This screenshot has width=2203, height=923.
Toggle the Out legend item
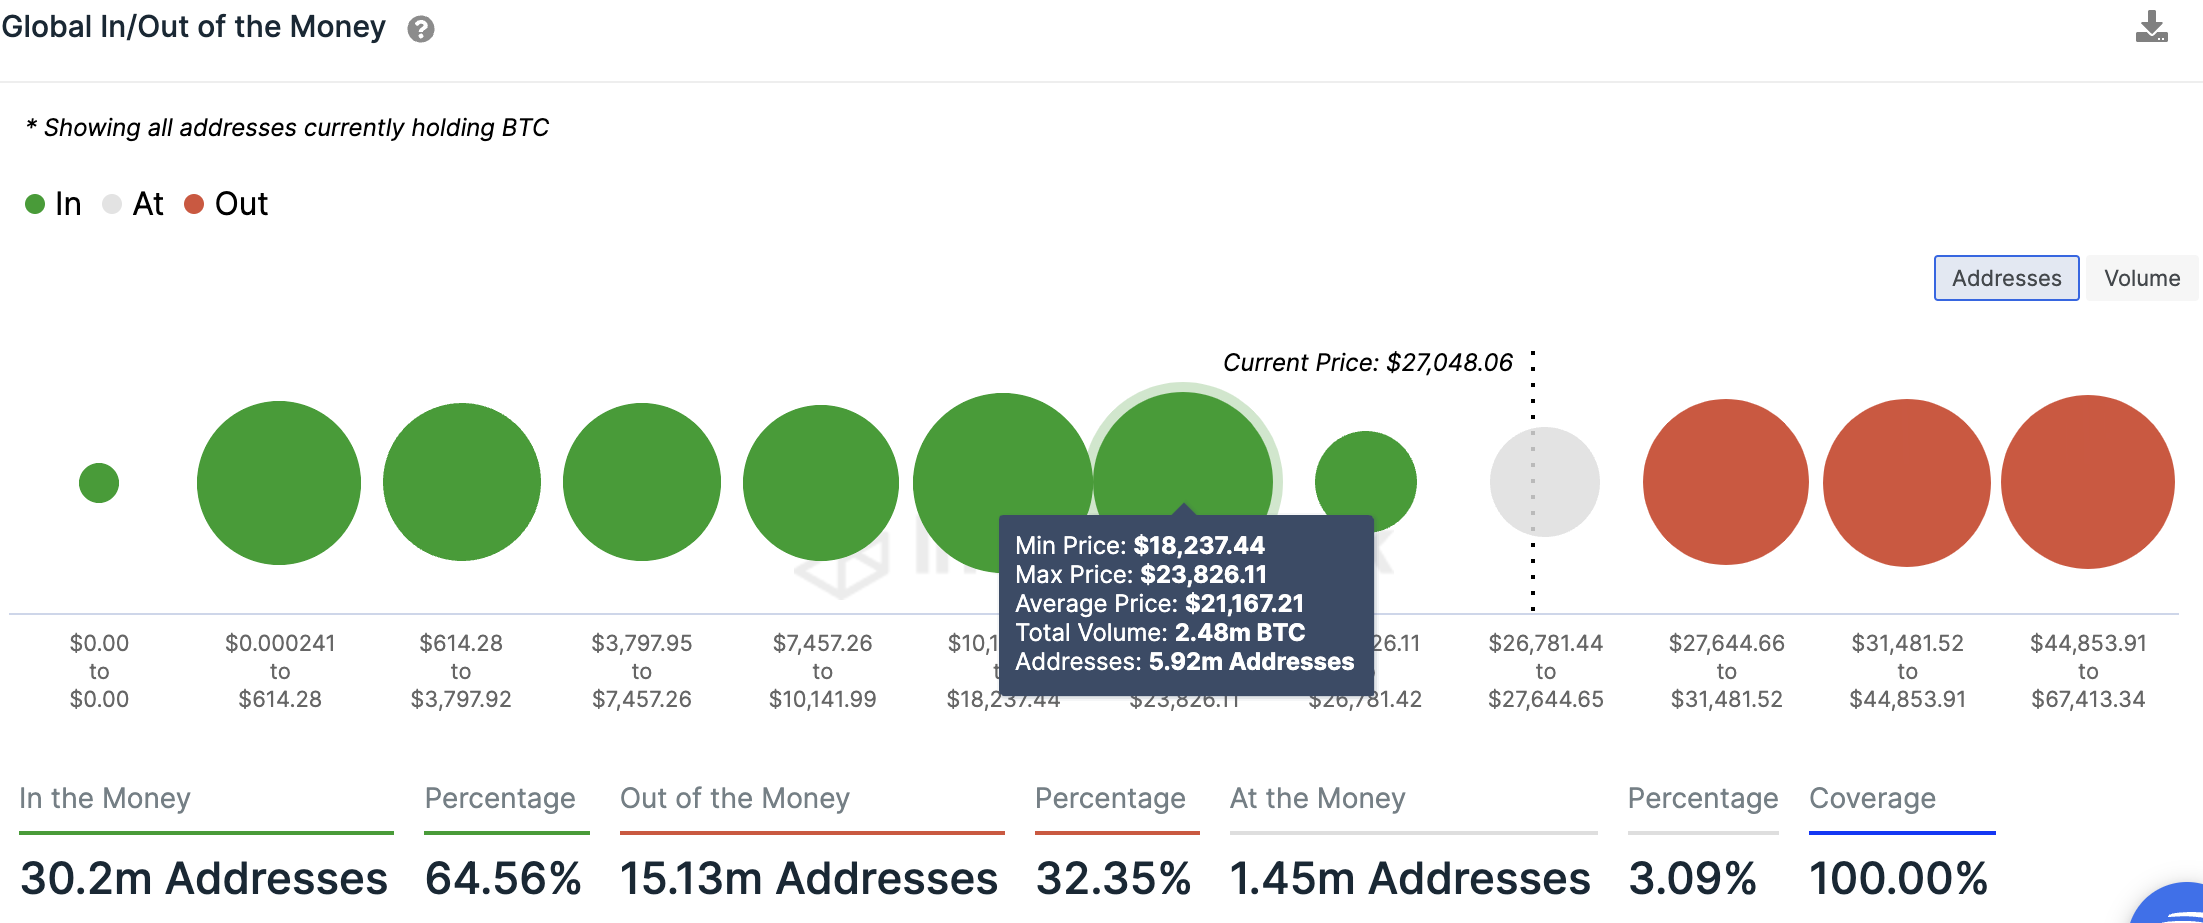tap(226, 204)
